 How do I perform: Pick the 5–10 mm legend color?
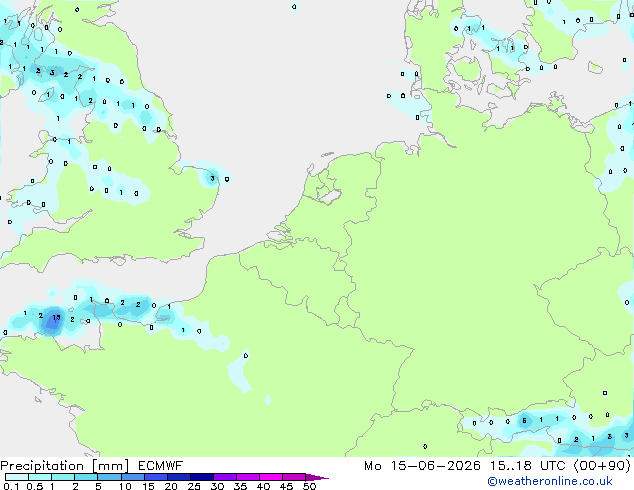(x=109, y=477)
